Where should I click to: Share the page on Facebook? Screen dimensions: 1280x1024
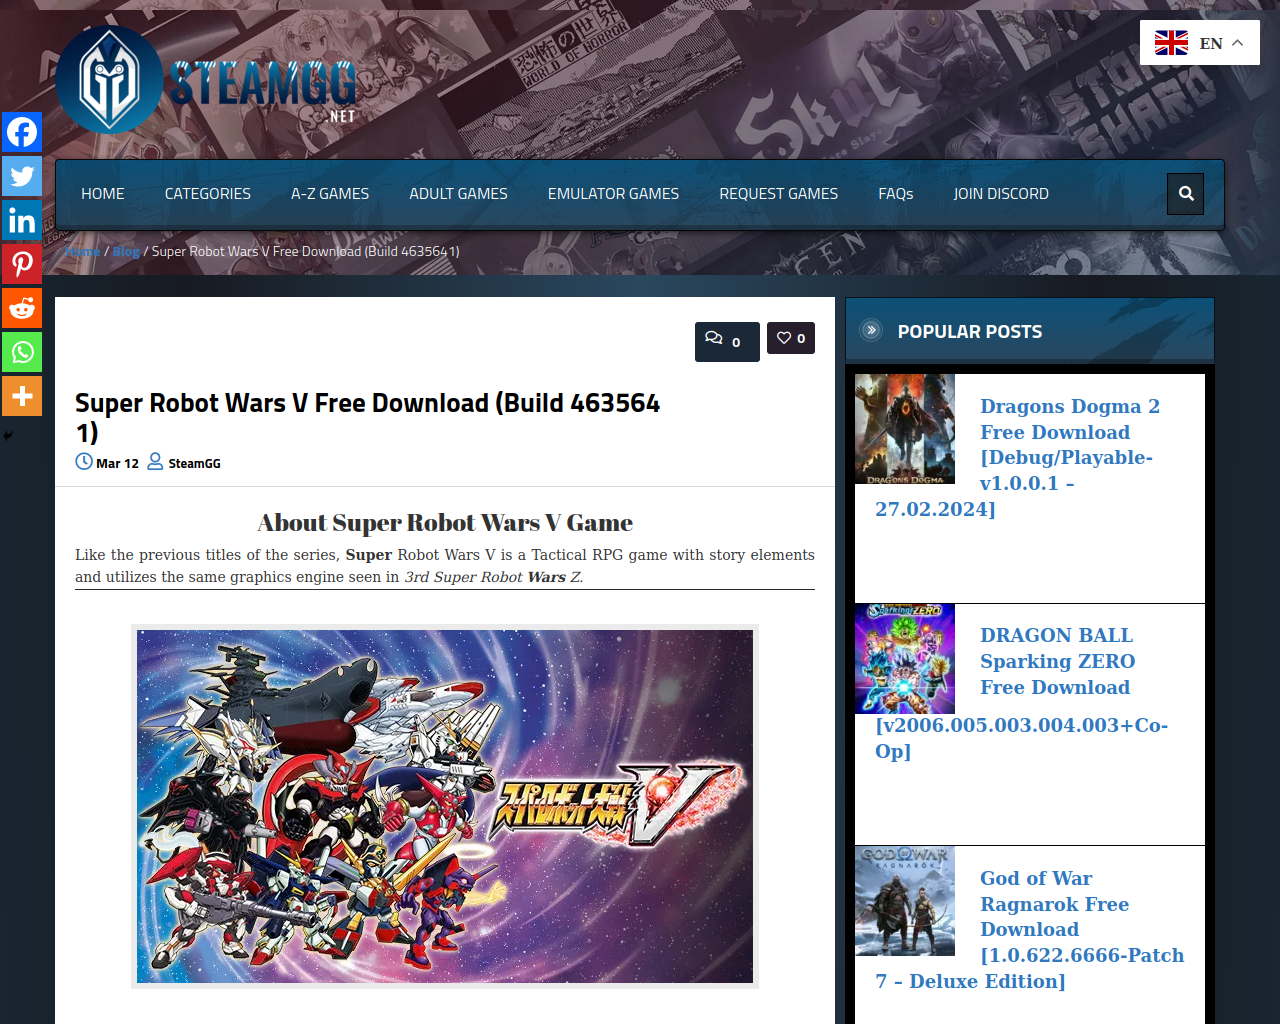point(21,132)
